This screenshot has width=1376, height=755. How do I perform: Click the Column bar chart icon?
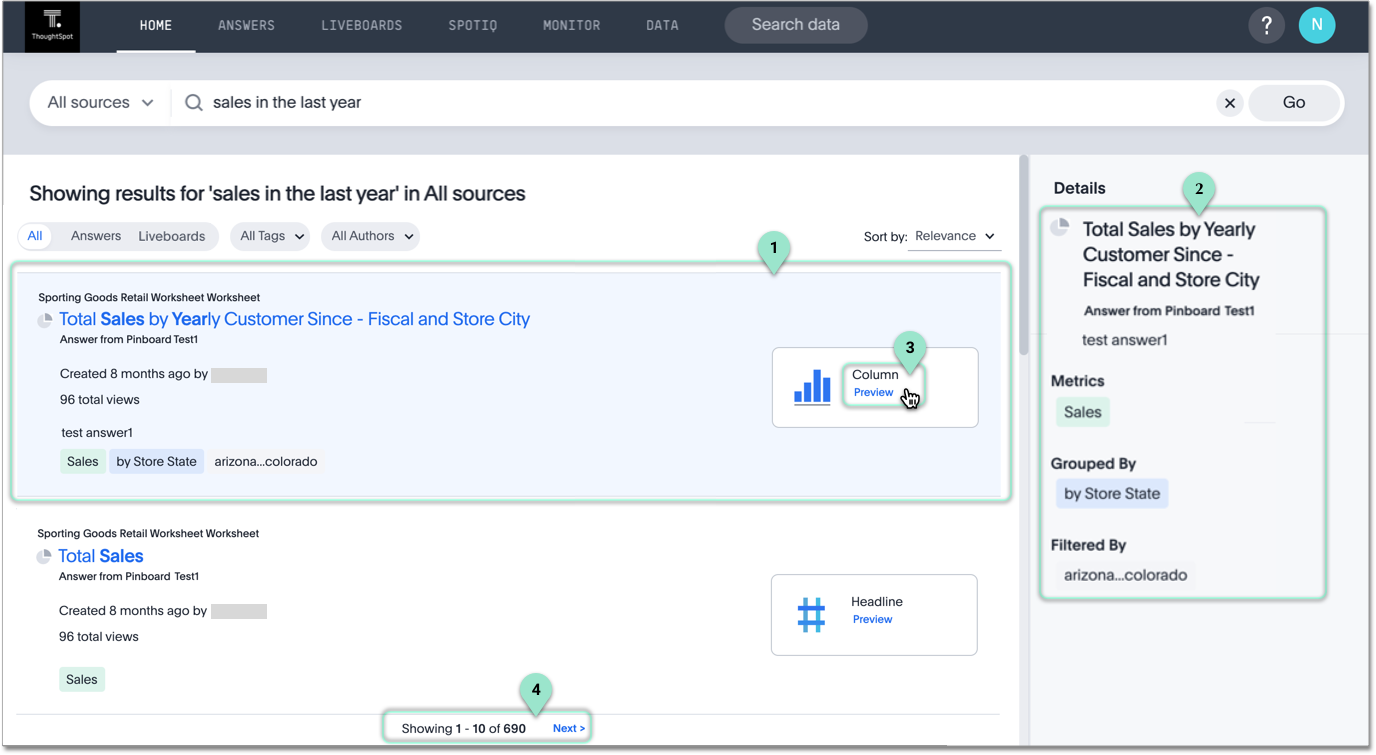coord(812,387)
